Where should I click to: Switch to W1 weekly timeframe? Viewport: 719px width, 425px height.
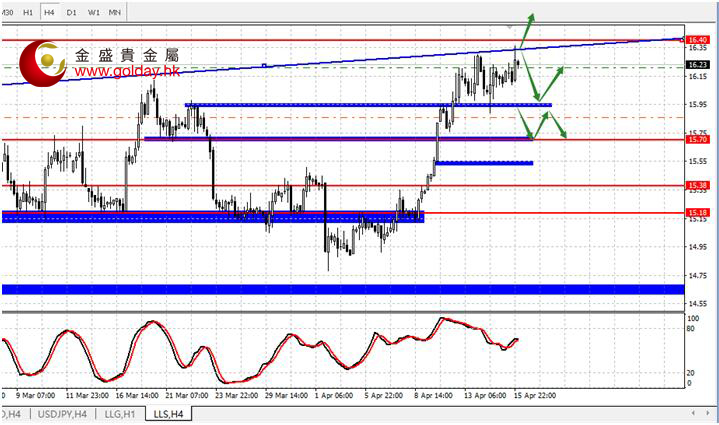[93, 13]
